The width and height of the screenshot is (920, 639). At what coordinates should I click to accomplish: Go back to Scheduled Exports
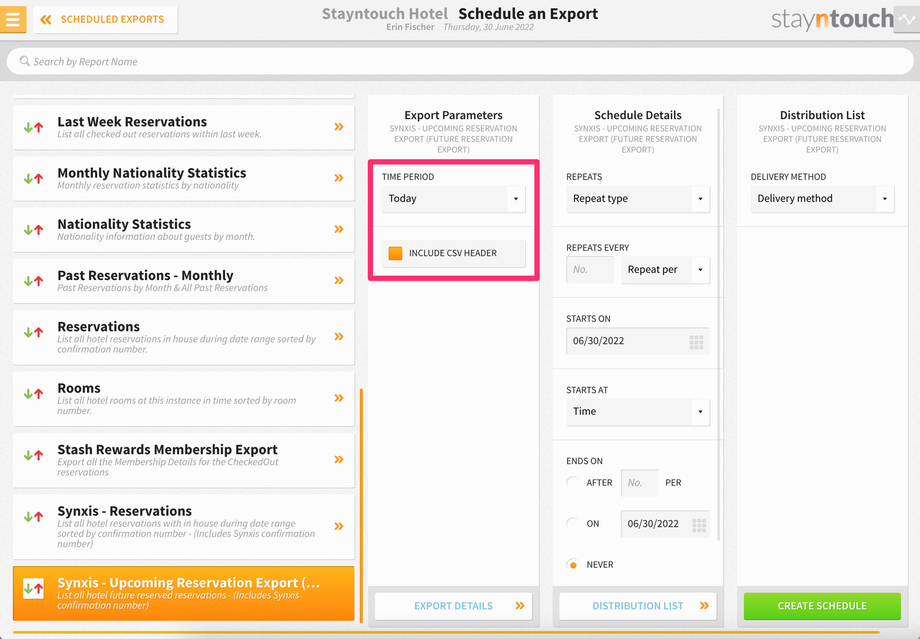(x=106, y=19)
